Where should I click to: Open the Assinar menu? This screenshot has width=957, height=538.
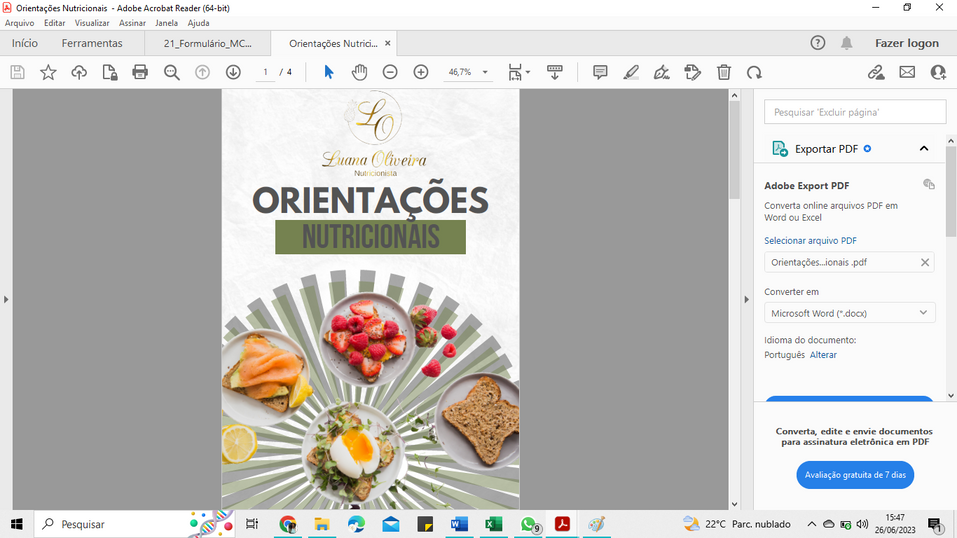pyautogui.click(x=132, y=23)
